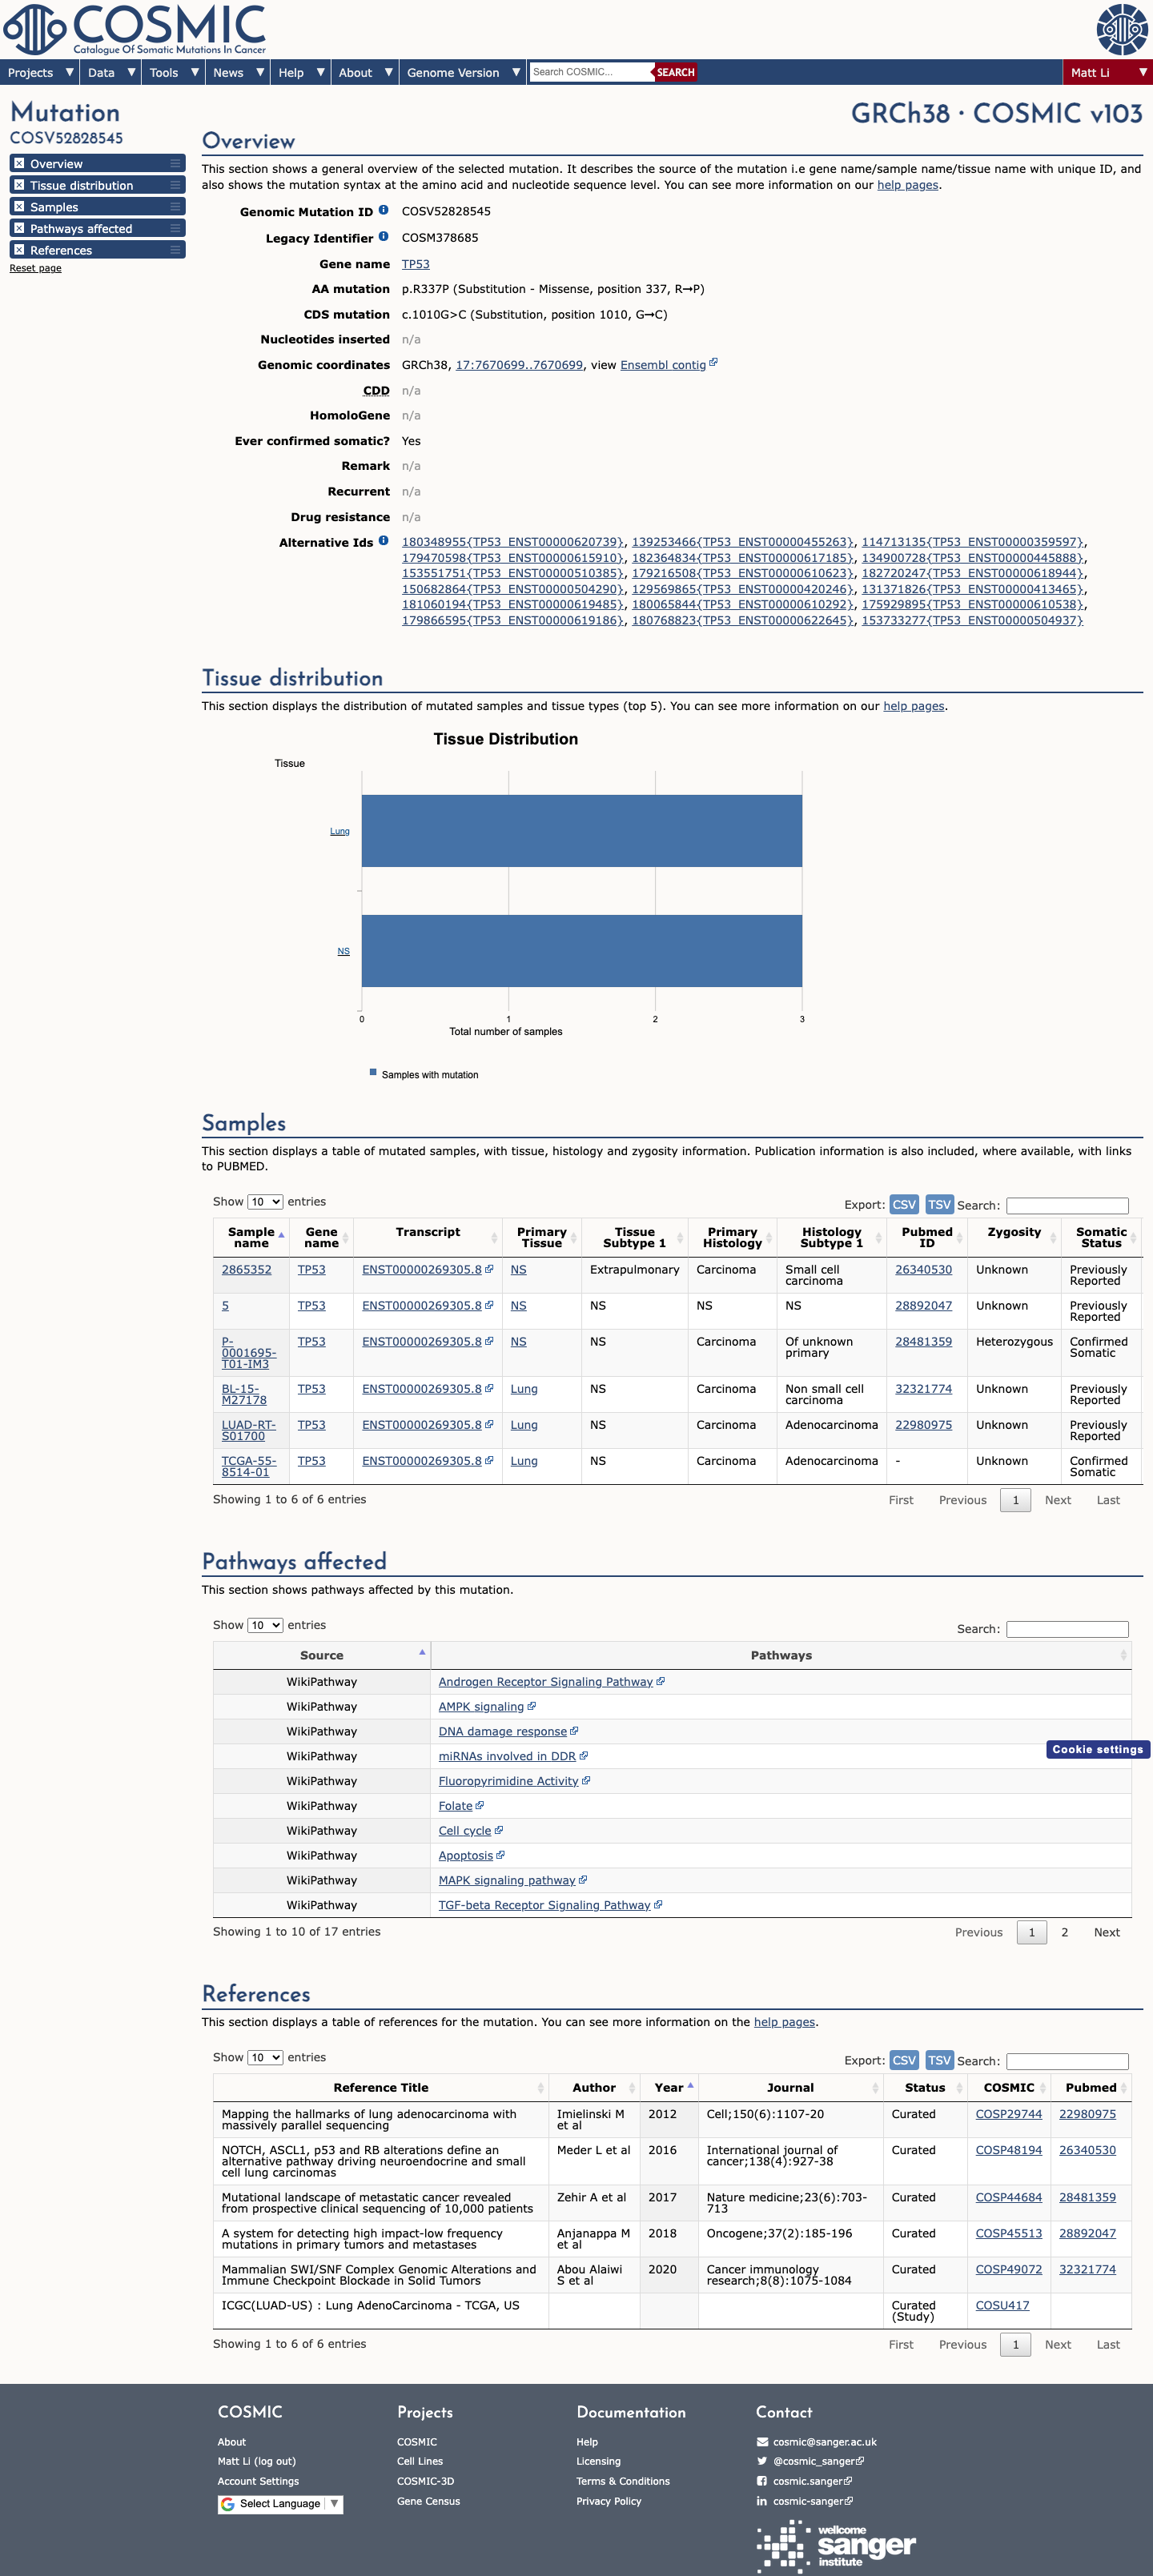Toggle the Pathways affected section checkbox
Image resolution: width=1153 pixels, height=2576 pixels.
(x=19, y=228)
